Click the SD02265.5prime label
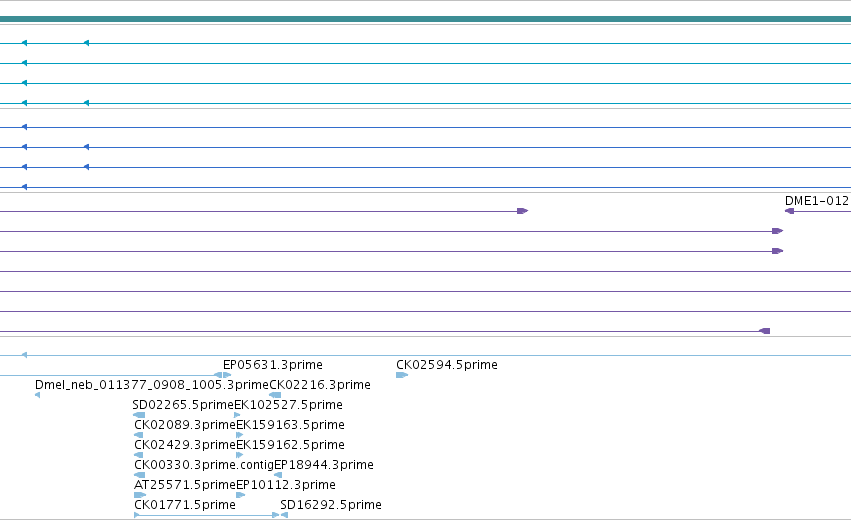Screen dimensions: 851x520 click(183, 405)
